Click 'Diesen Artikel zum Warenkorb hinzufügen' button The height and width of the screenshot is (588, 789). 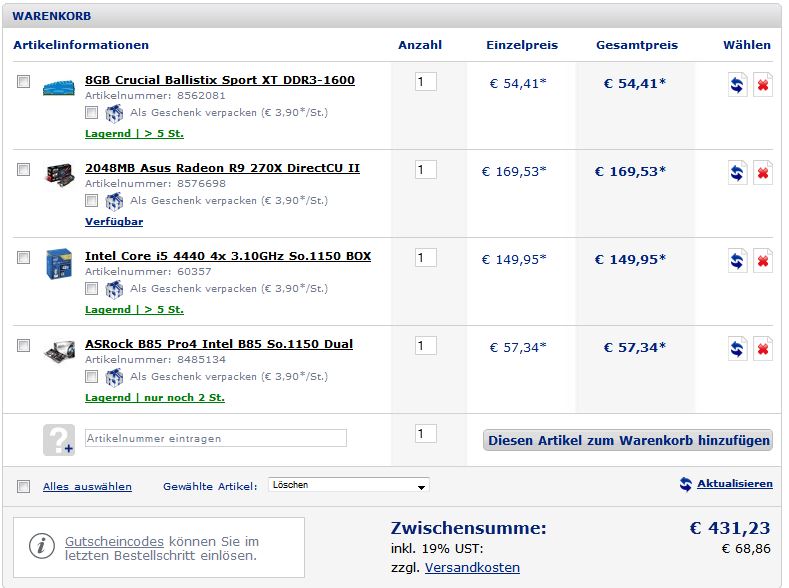(x=627, y=440)
